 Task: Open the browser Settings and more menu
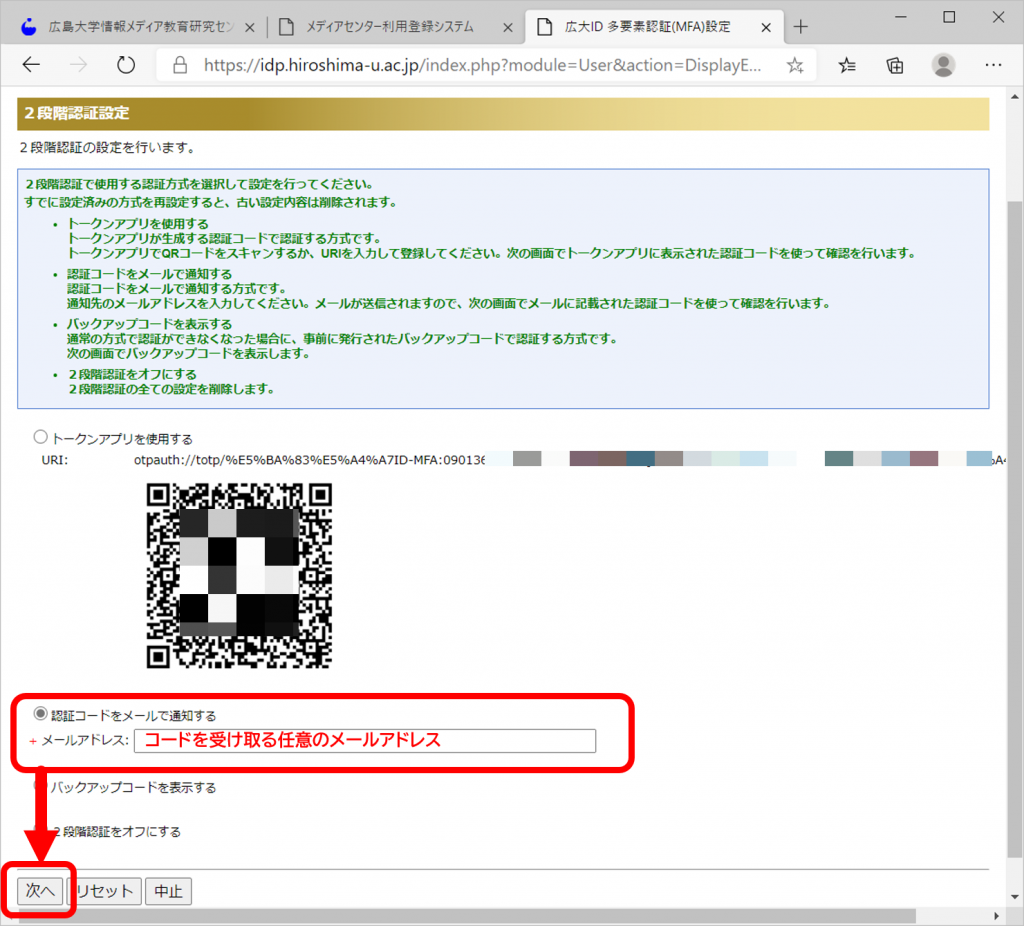[993, 65]
